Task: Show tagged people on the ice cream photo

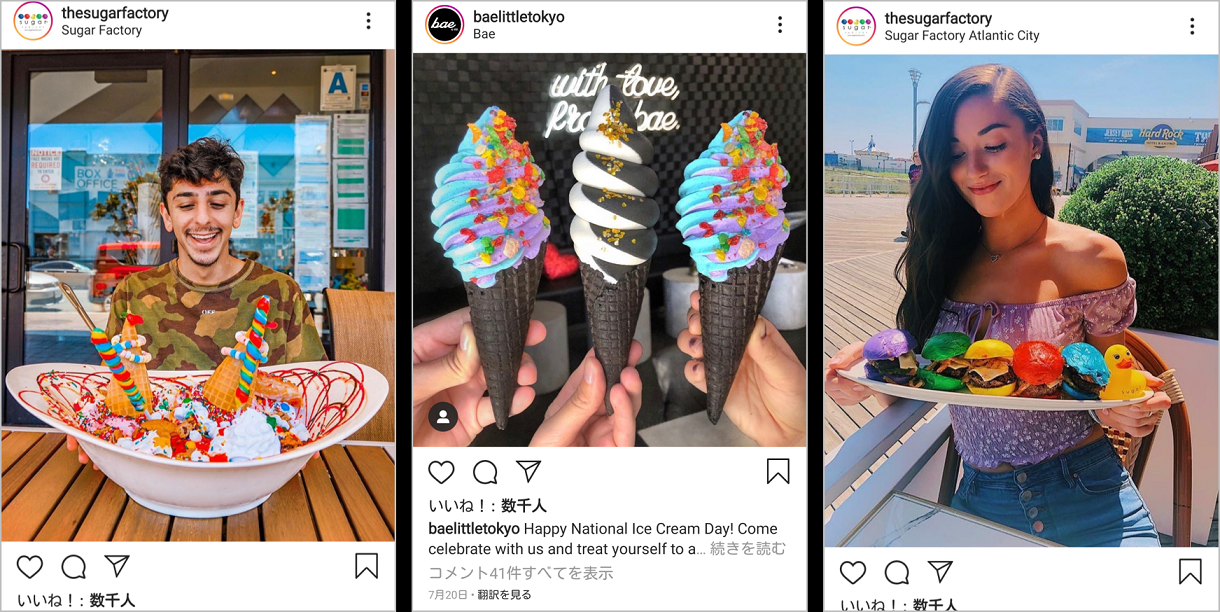Action: coord(443,416)
